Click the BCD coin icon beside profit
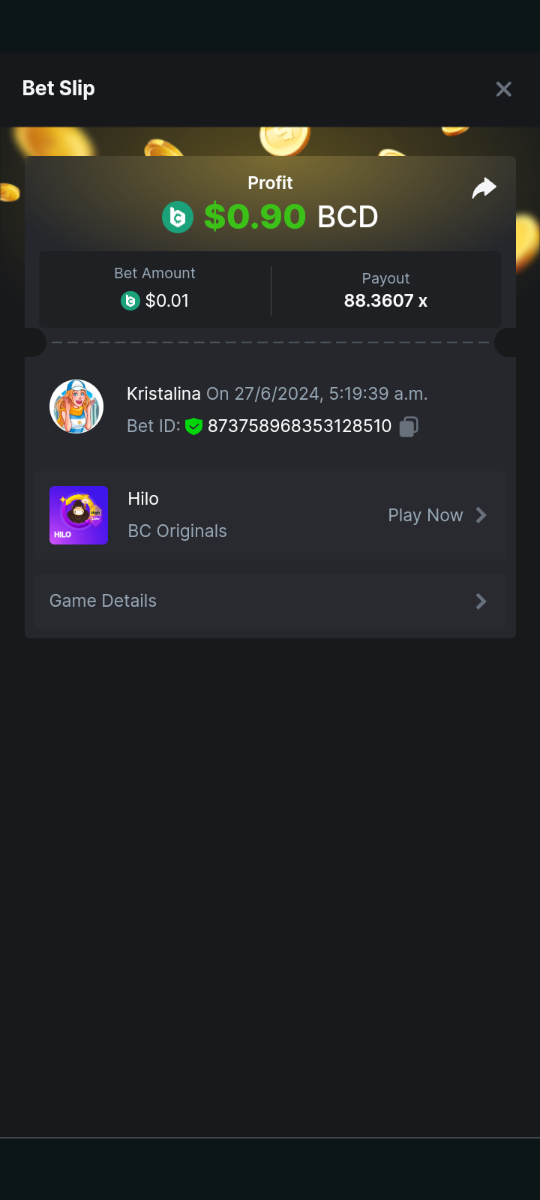Image resolution: width=540 pixels, height=1200 pixels. [x=178, y=217]
